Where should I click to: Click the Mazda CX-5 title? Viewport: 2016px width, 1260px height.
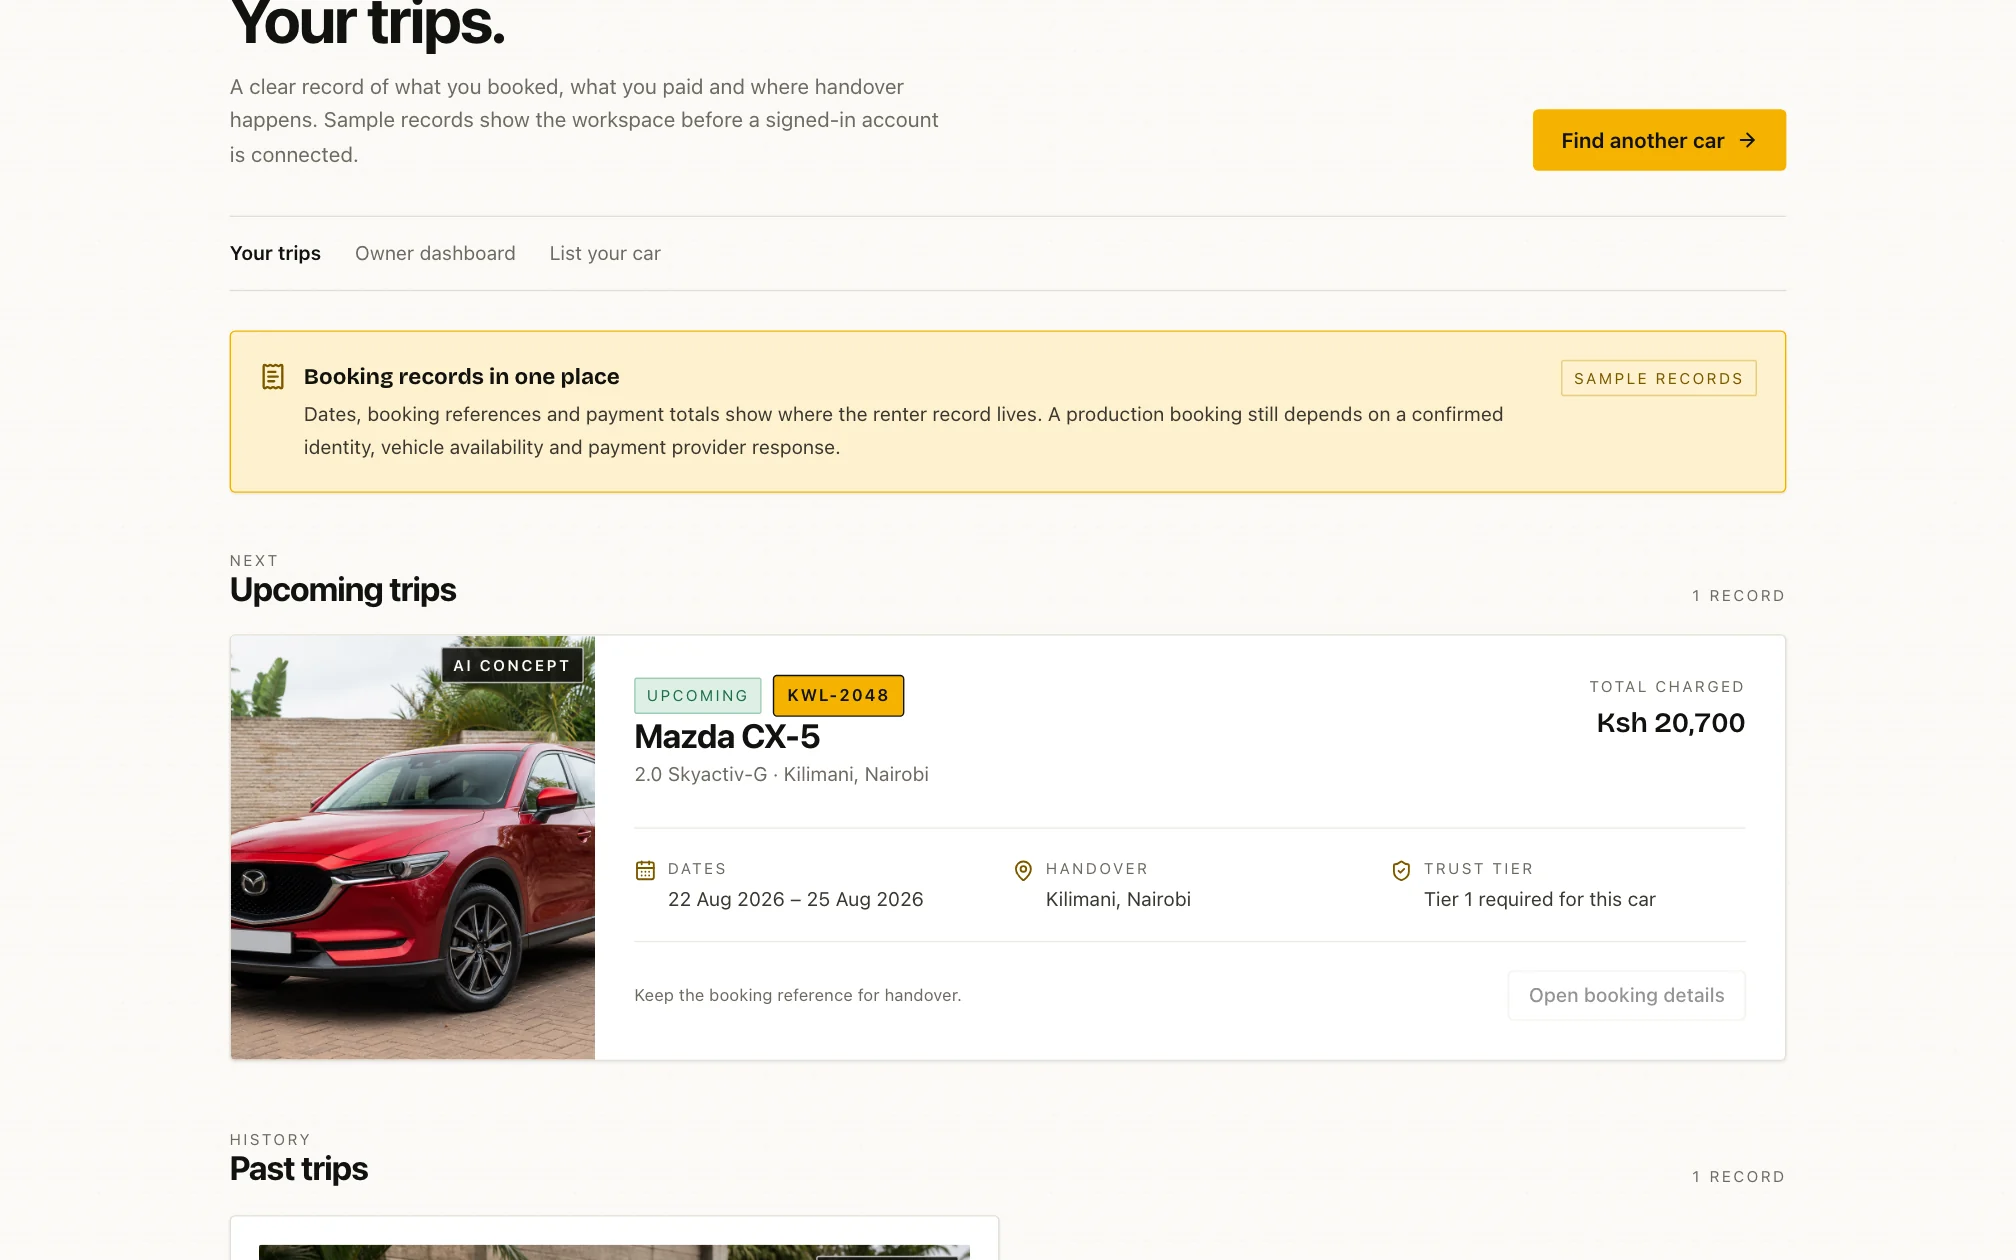pos(727,737)
